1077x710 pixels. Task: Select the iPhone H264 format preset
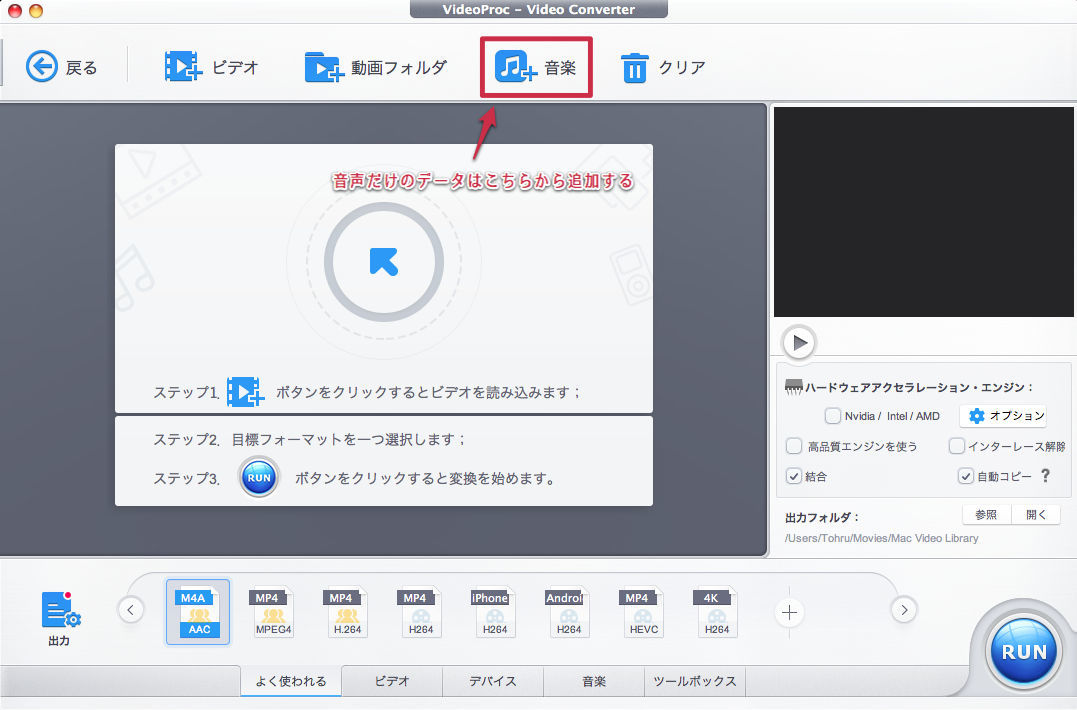click(x=494, y=612)
